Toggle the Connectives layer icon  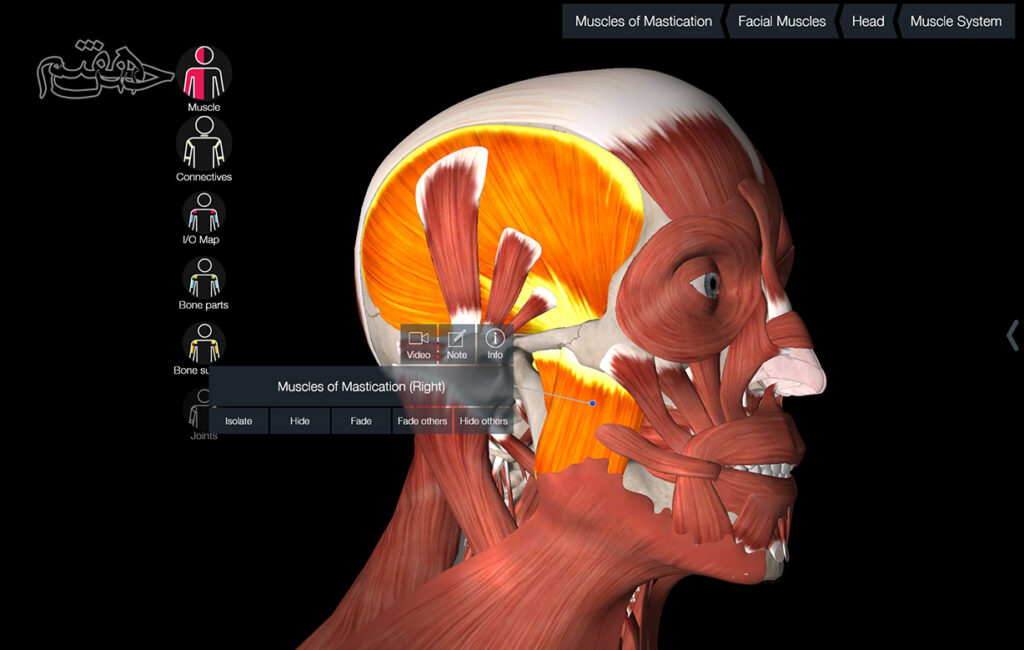coord(204,144)
